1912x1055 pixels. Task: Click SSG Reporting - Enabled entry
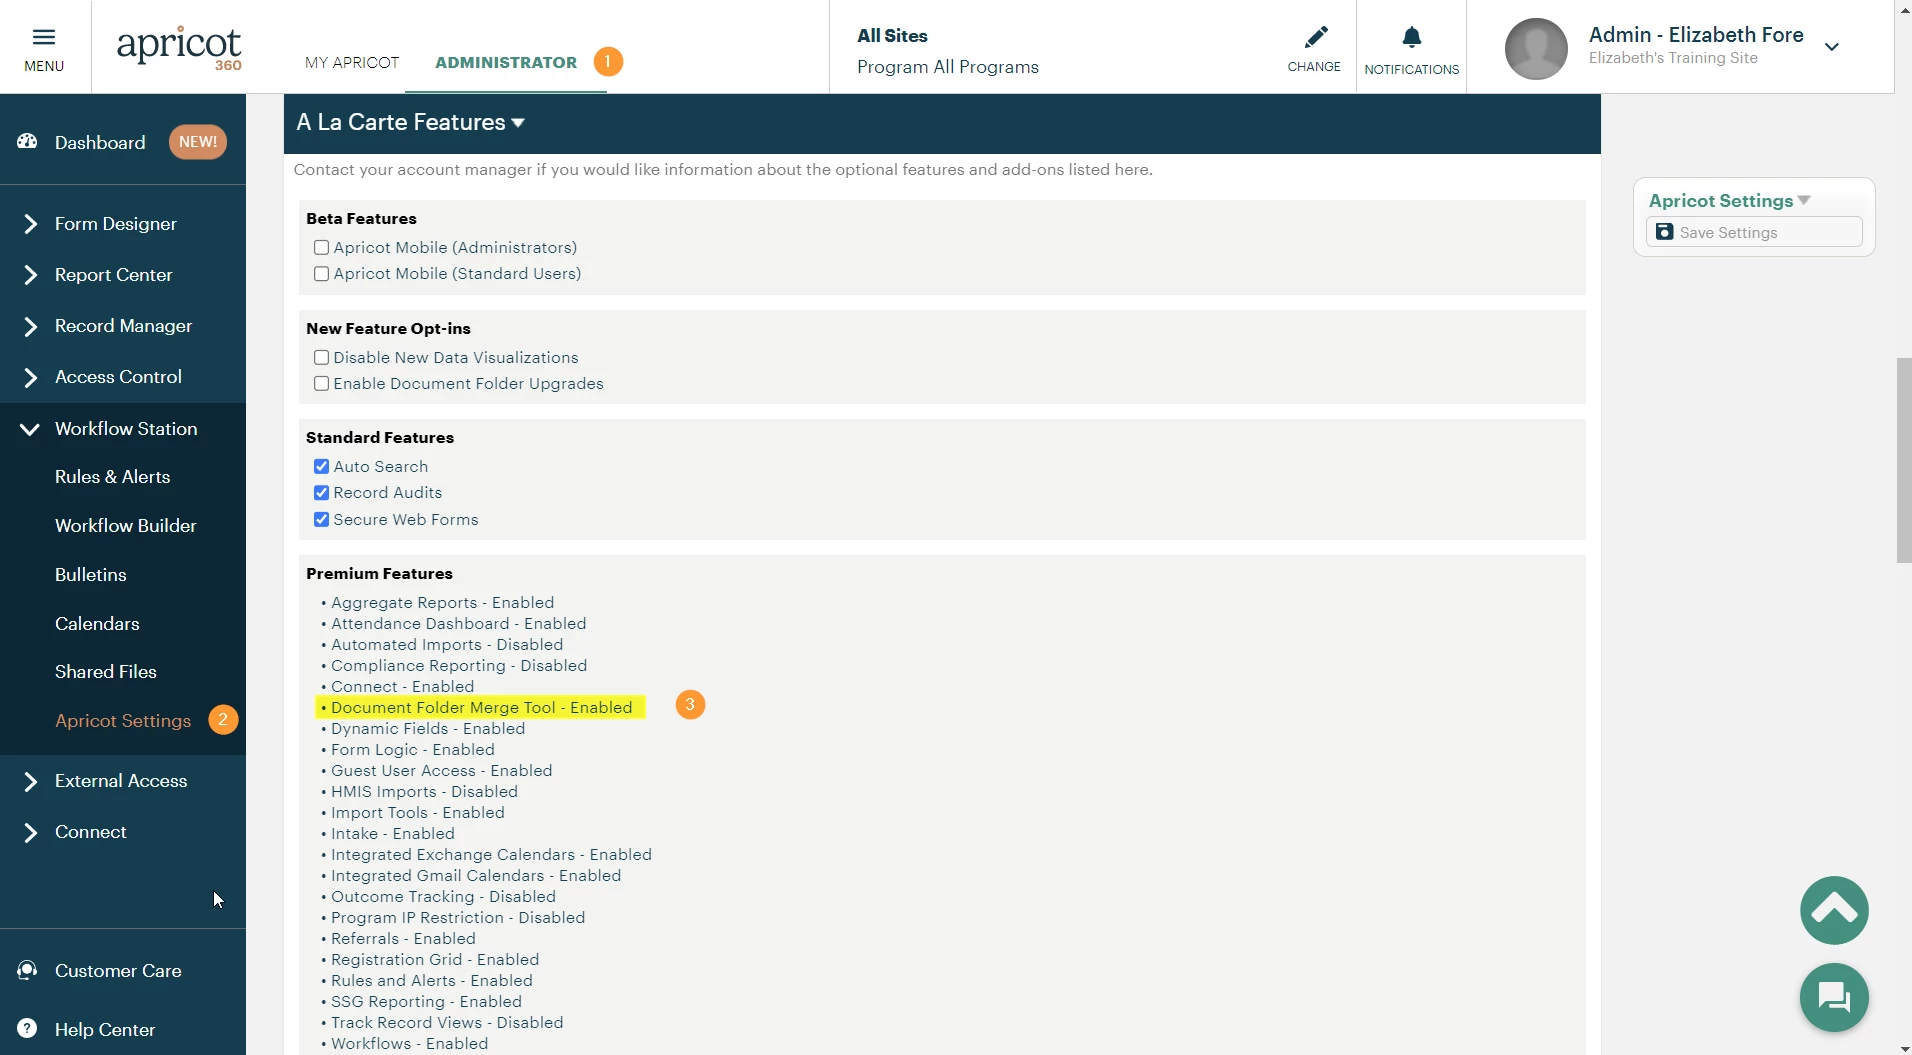427,1002
